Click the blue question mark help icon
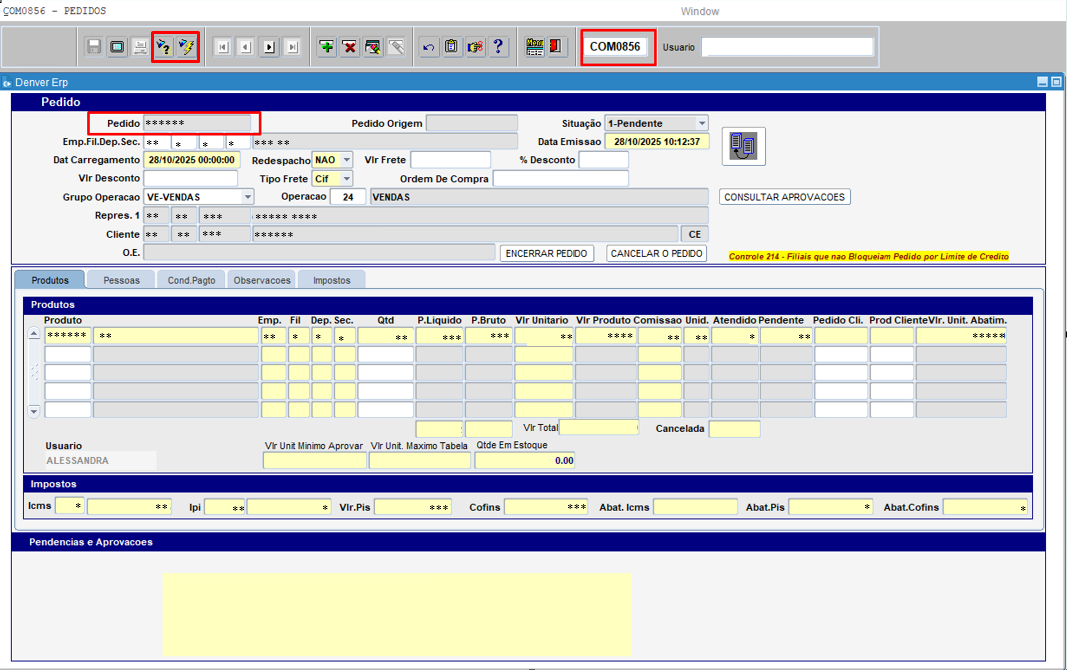Viewport: 1067px width, 670px height. [498, 47]
